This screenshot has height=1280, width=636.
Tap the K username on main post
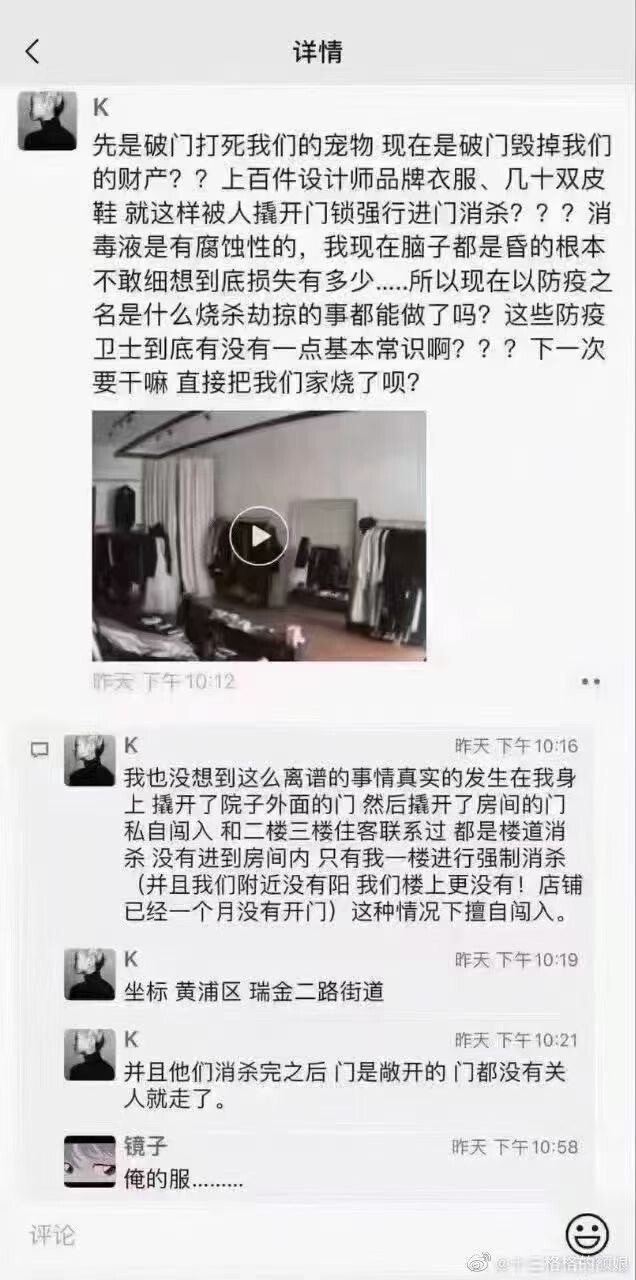pos(101,107)
